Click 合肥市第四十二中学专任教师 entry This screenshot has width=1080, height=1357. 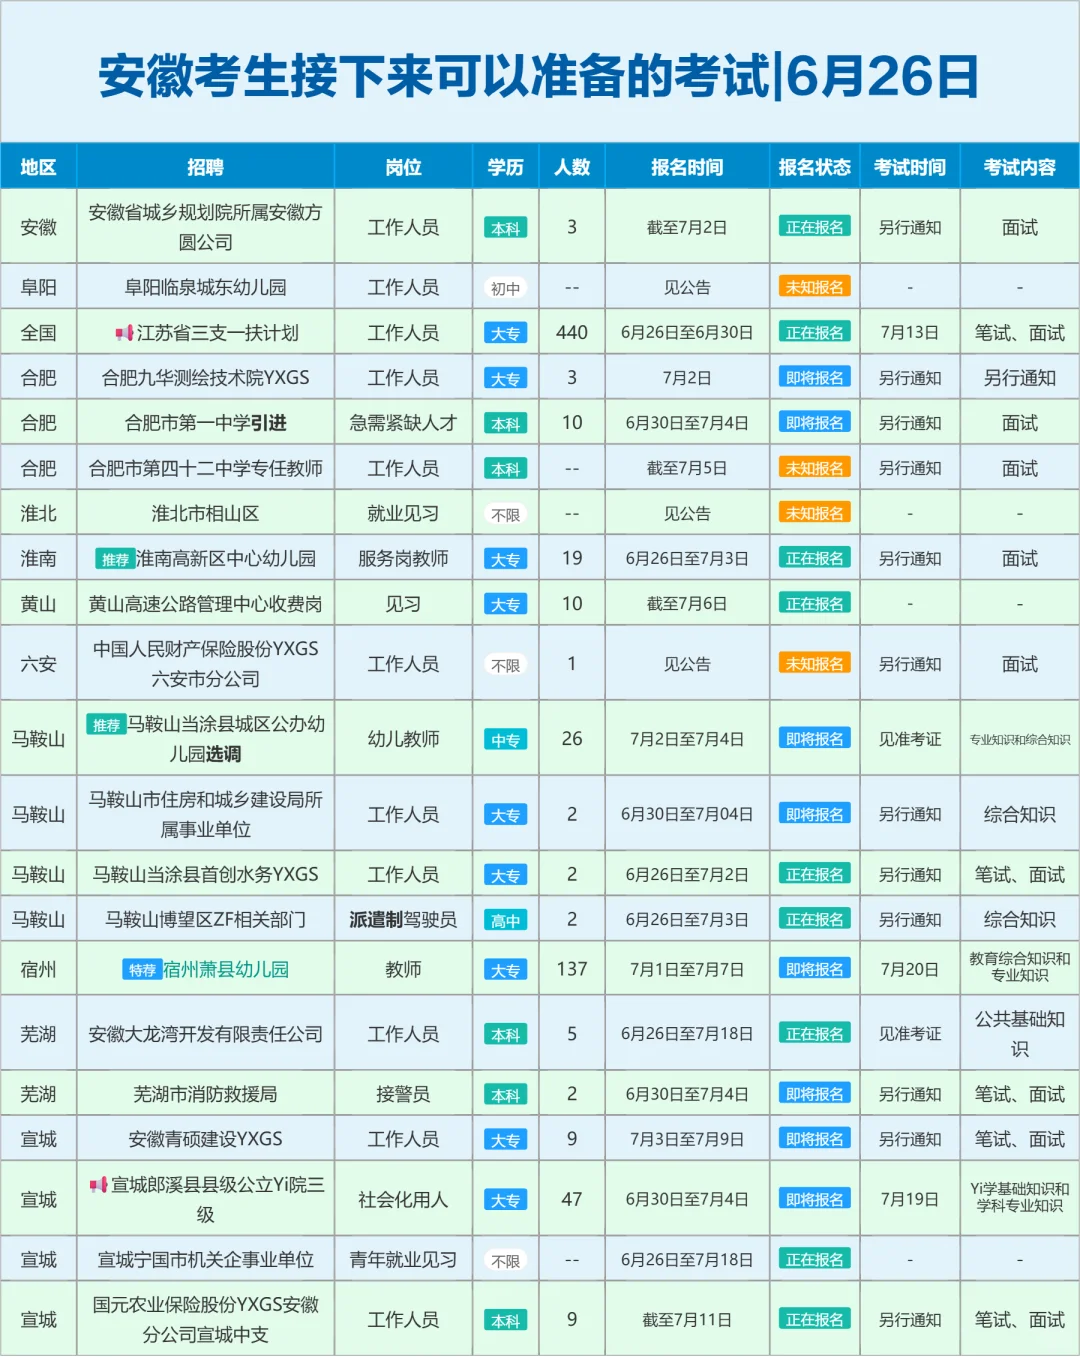[x=205, y=468]
